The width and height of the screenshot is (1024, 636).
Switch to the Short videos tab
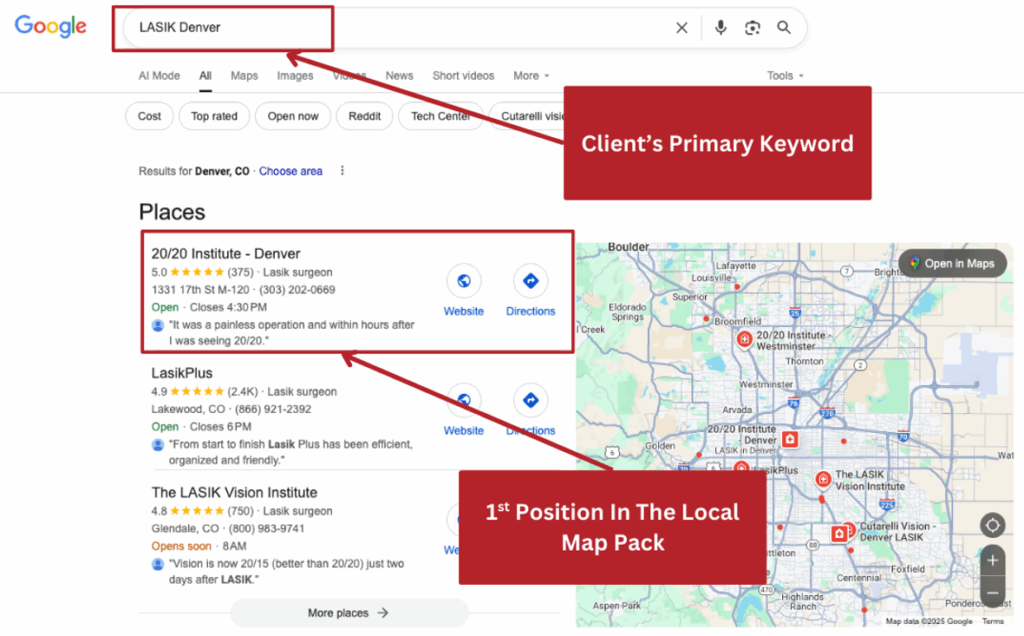463,76
